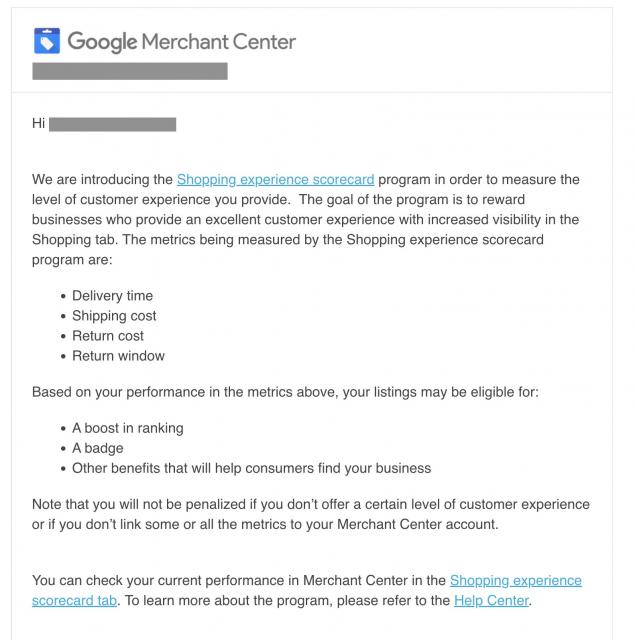Viewport: 635px width, 640px height.
Task: Click the redacted recipient name after "Hi"
Action: (112, 124)
